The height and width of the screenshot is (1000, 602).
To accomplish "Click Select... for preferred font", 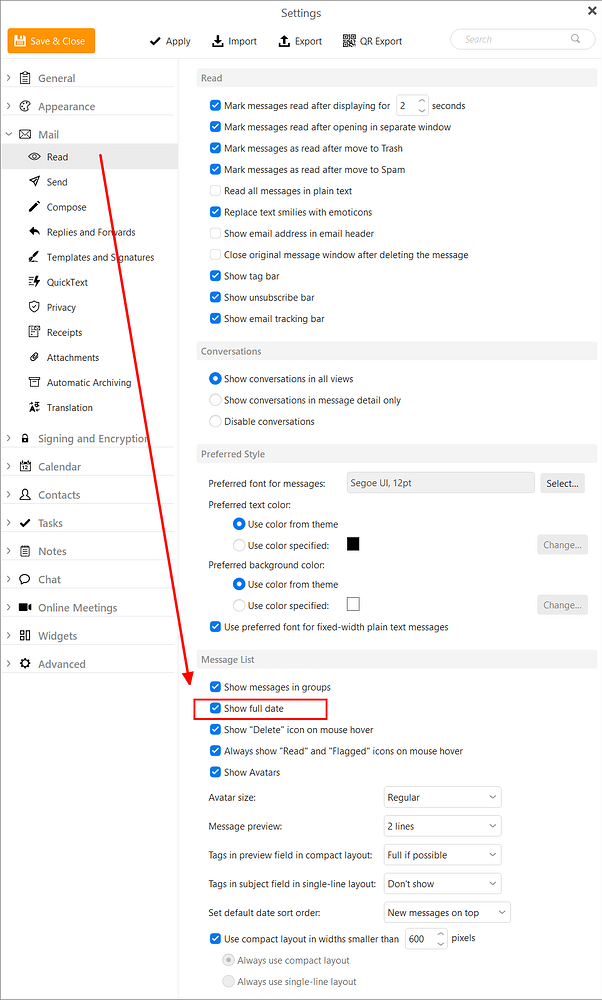I will pos(562,483).
